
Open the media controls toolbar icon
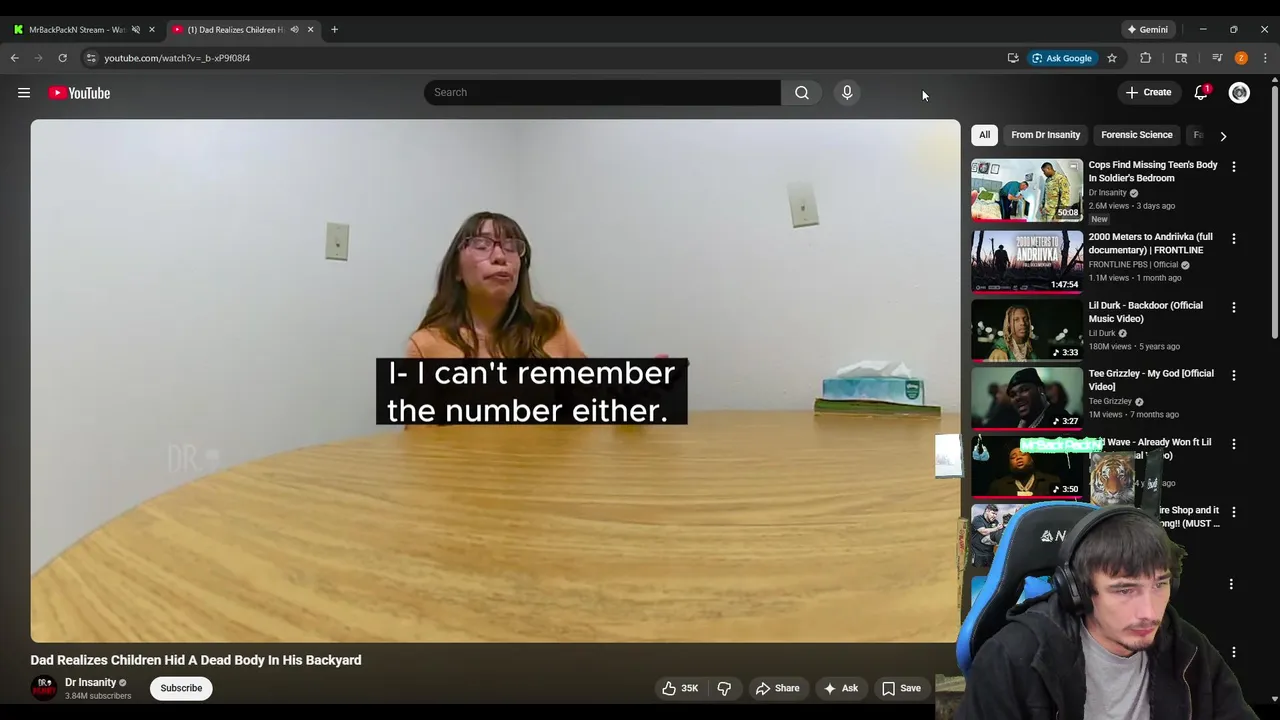pos(1217,58)
